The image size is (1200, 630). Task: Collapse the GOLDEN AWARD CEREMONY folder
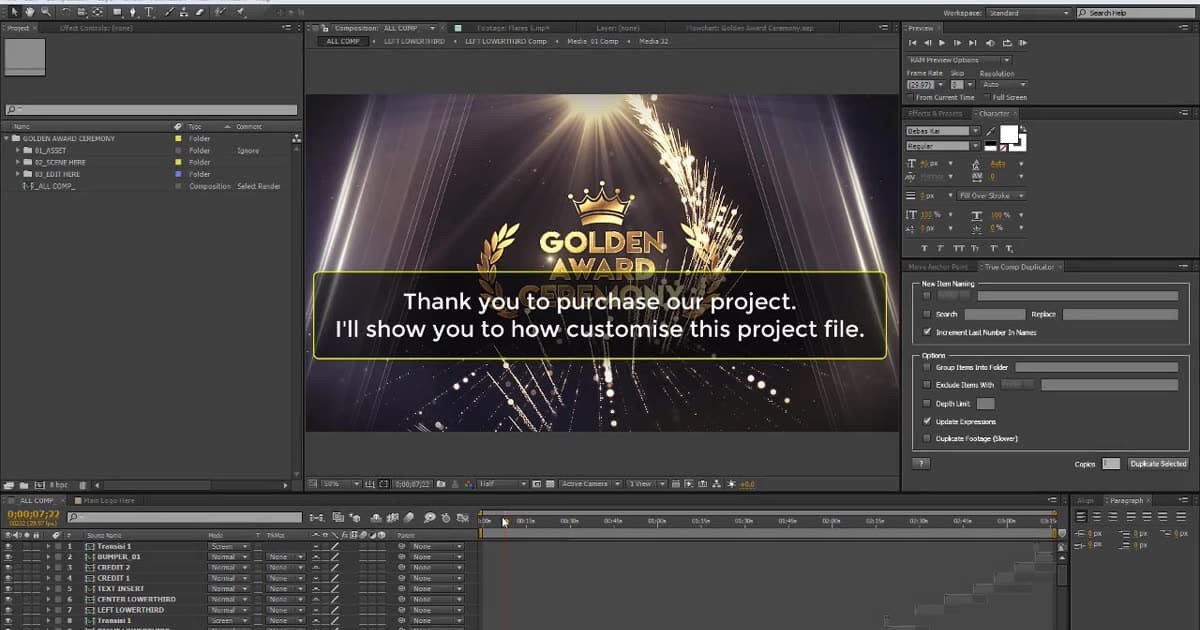[7, 138]
